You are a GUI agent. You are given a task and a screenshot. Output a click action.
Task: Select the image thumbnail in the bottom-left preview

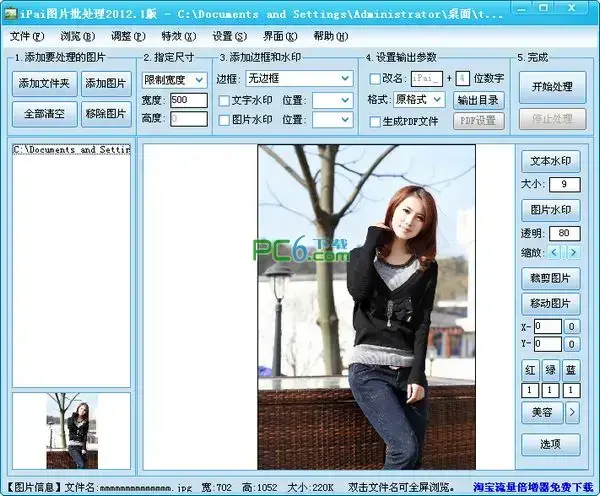pyautogui.click(x=72, y=431)
